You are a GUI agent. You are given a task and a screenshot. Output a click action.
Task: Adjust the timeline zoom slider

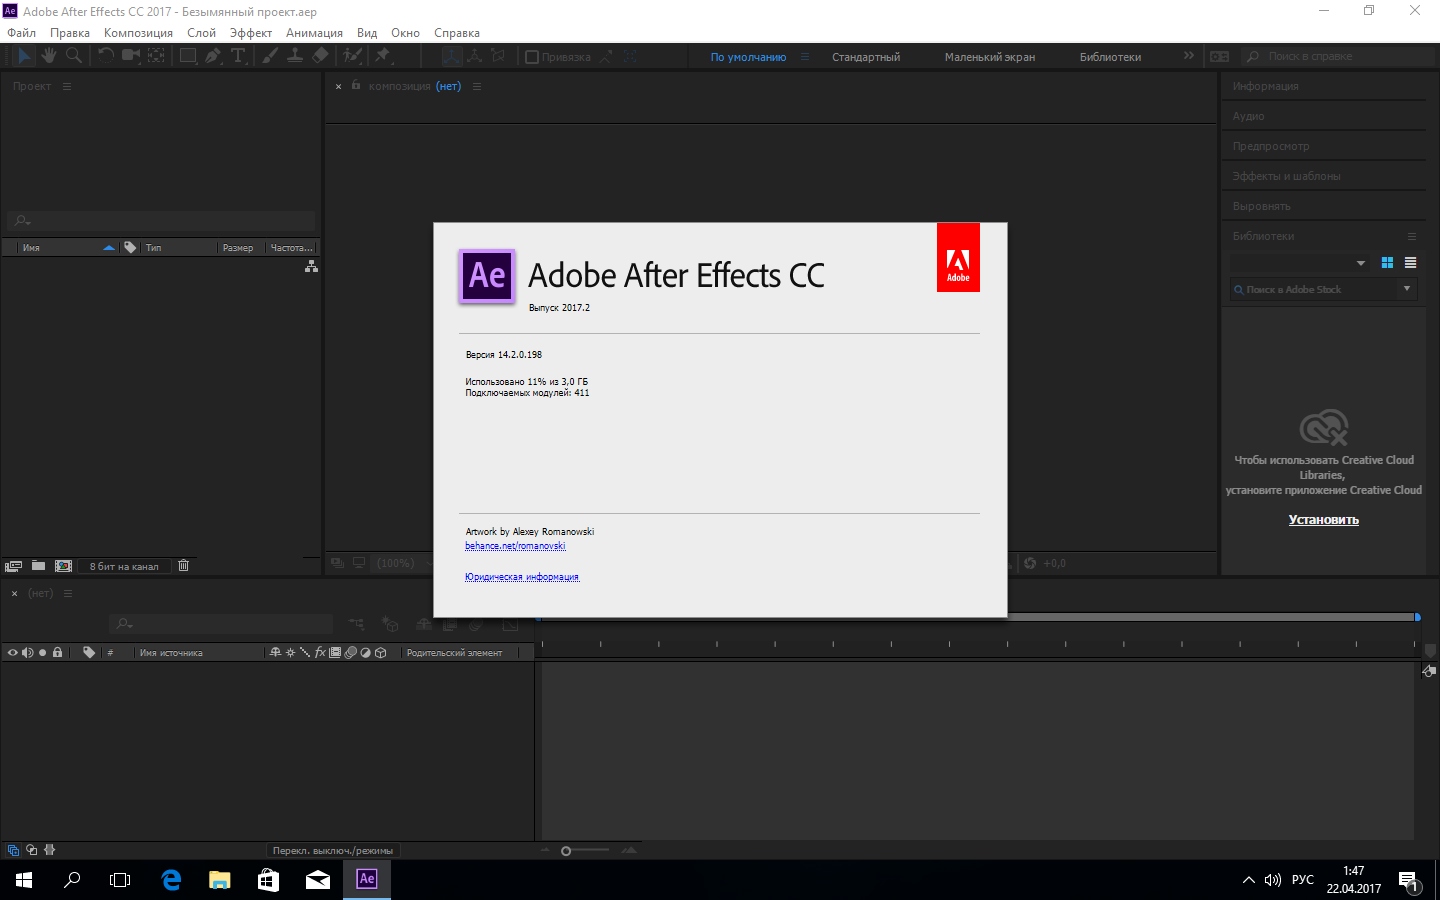tap(566, 851)
